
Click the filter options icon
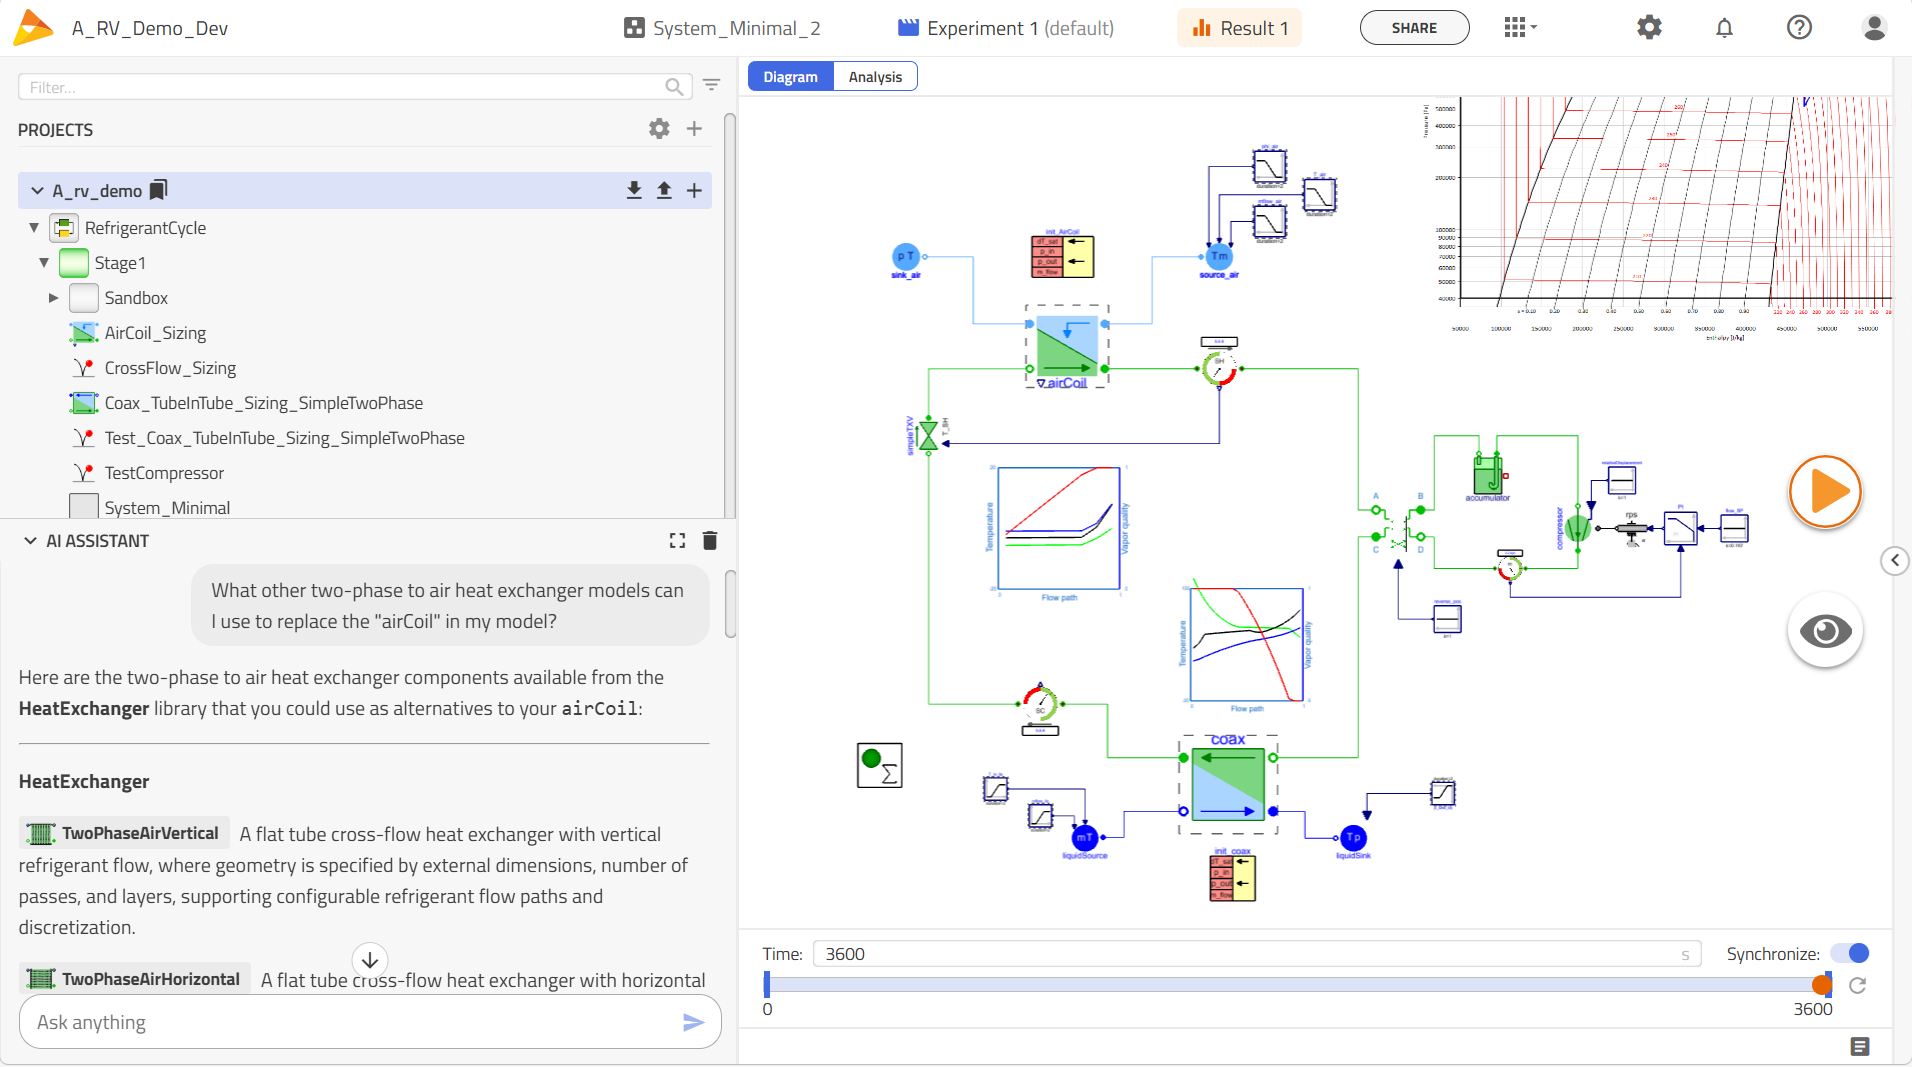[x=711, y=86]
